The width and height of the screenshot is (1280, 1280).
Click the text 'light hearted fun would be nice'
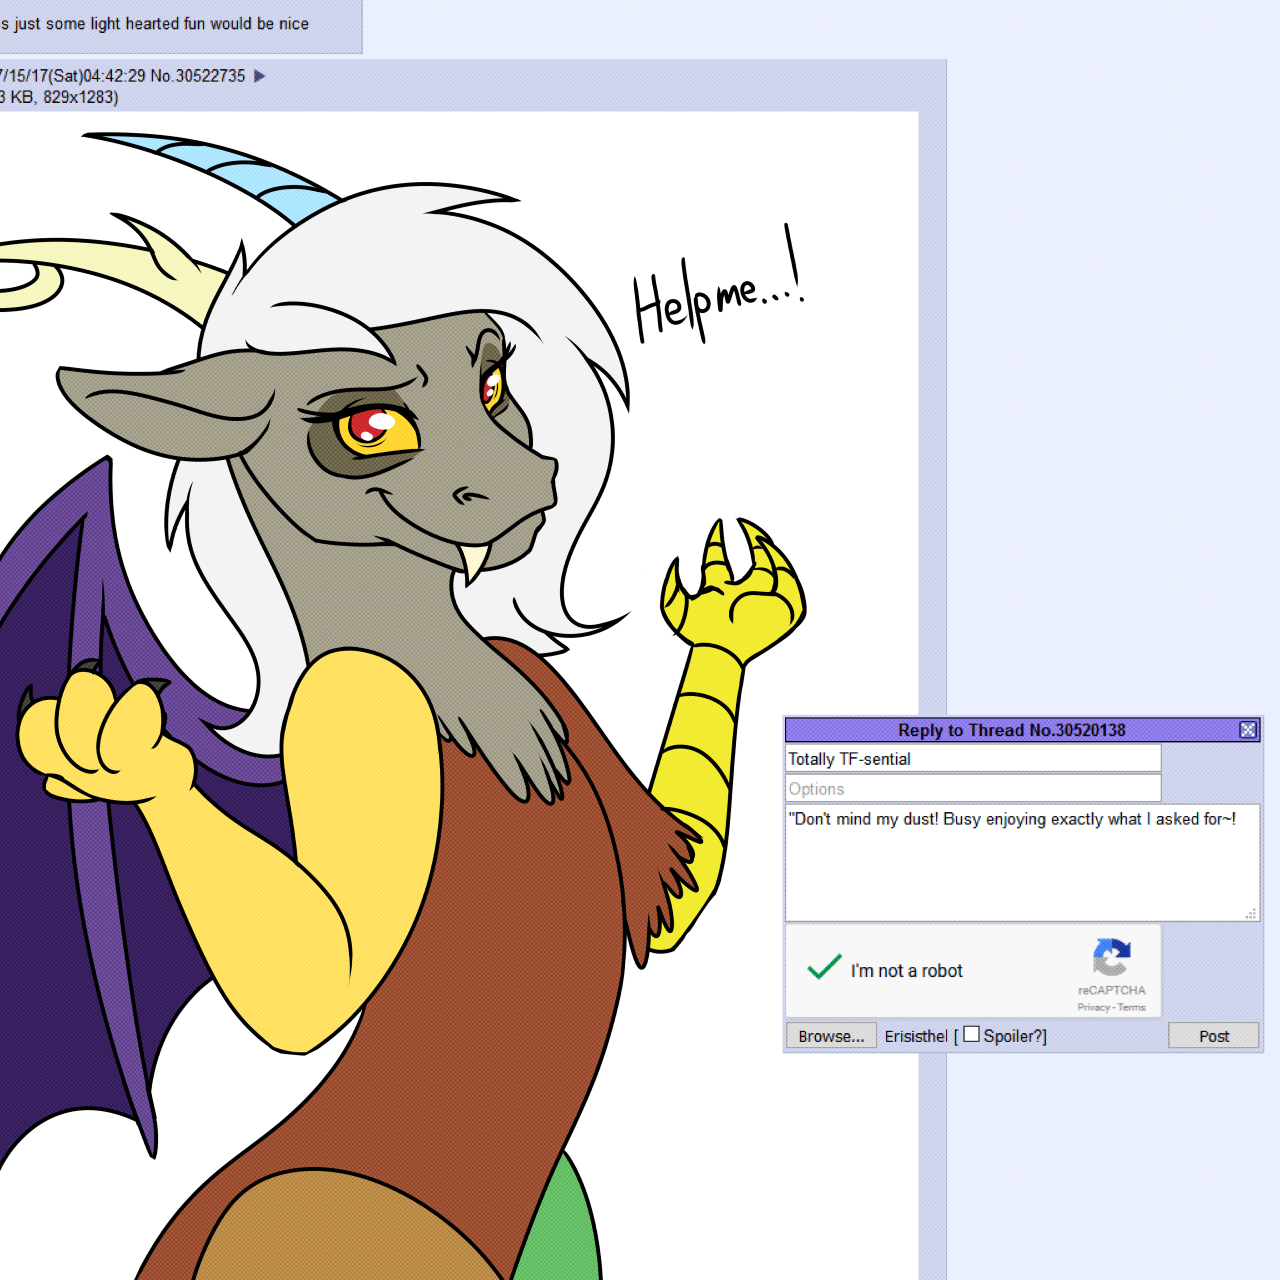coord(200,24)
